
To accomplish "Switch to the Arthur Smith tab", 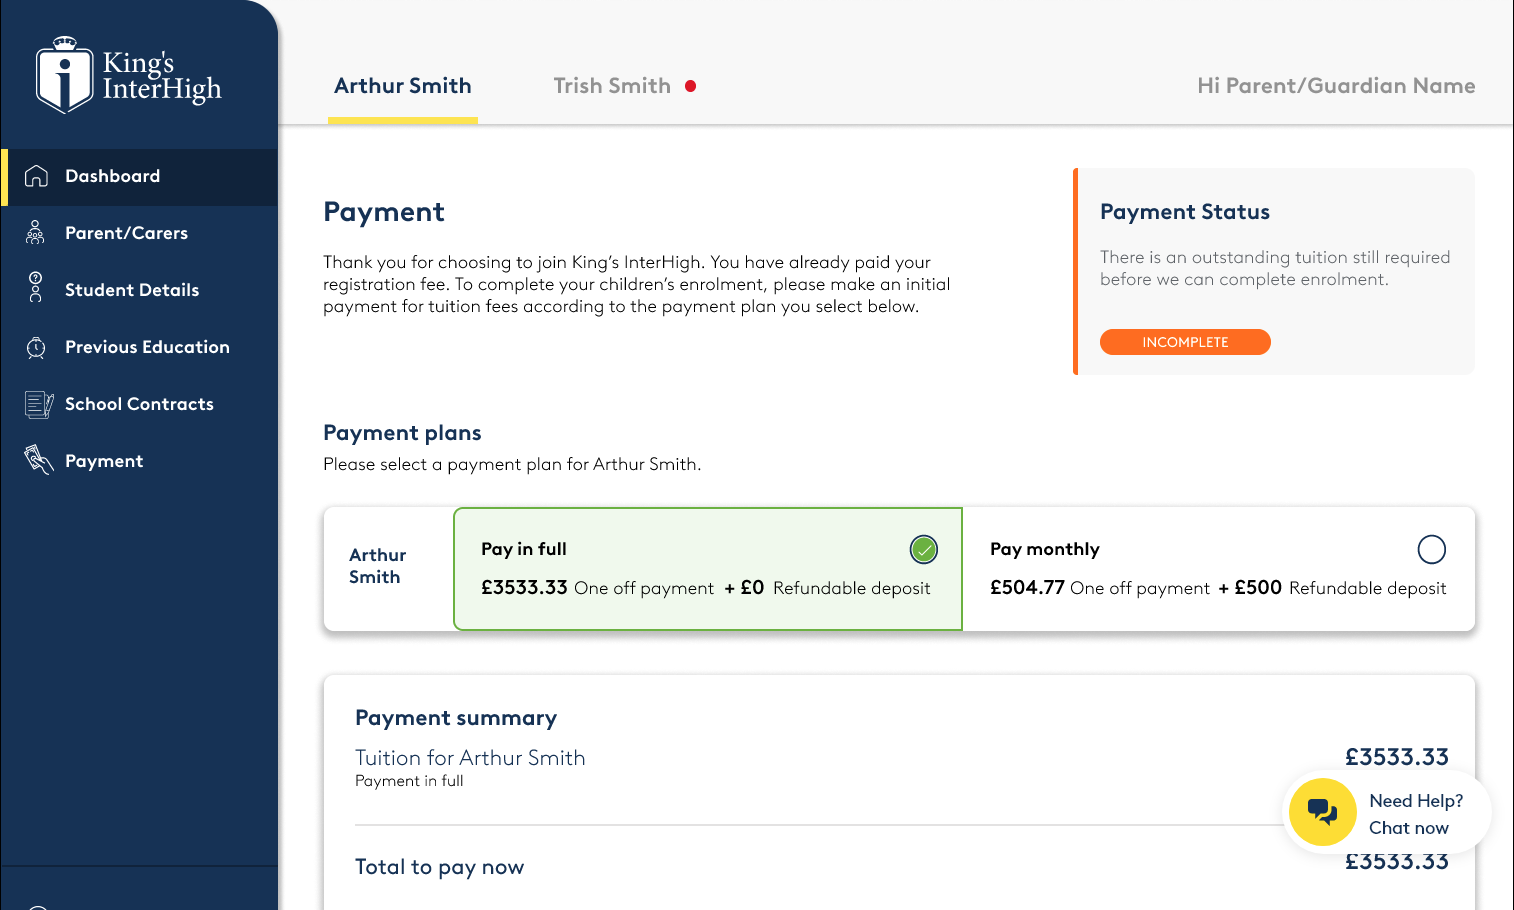I will coord(403,86).
